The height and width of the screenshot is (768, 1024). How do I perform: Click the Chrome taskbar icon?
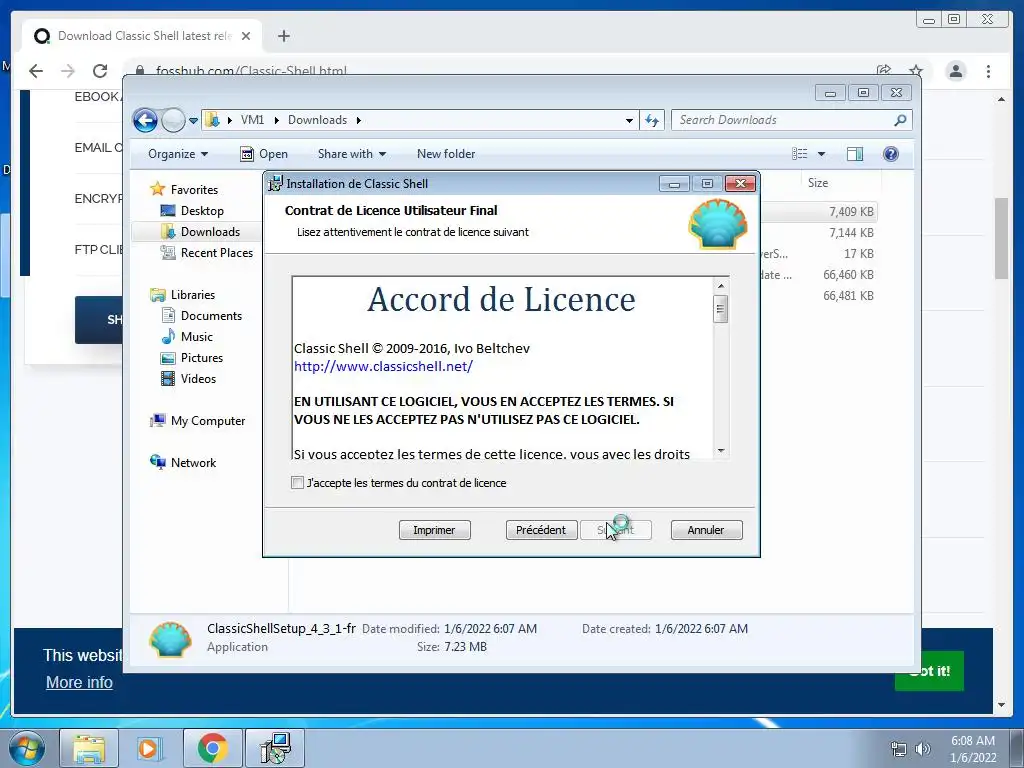point(212,748)
